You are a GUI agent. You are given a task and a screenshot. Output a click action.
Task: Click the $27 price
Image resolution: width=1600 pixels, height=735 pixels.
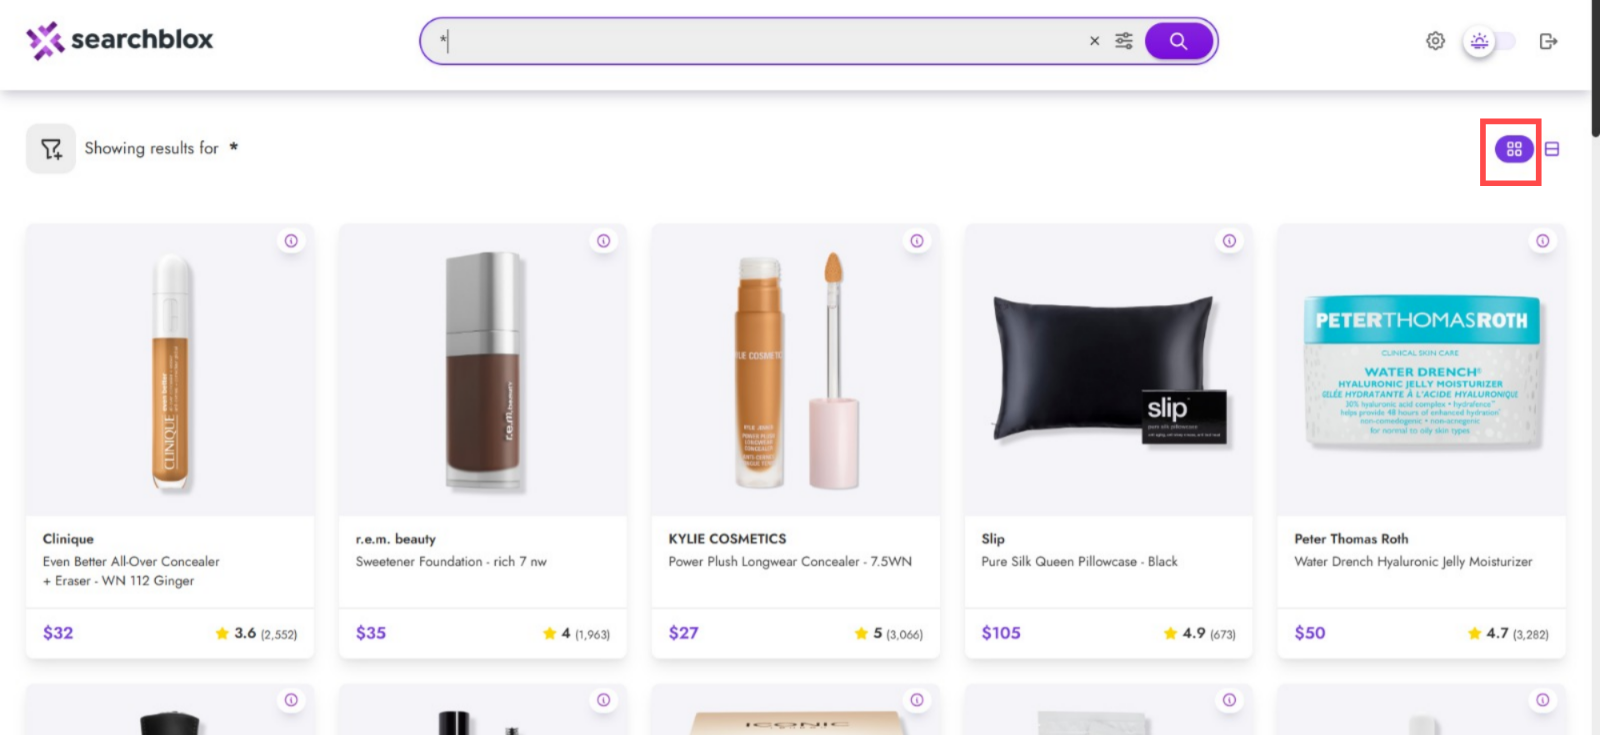tap(684, 633)
